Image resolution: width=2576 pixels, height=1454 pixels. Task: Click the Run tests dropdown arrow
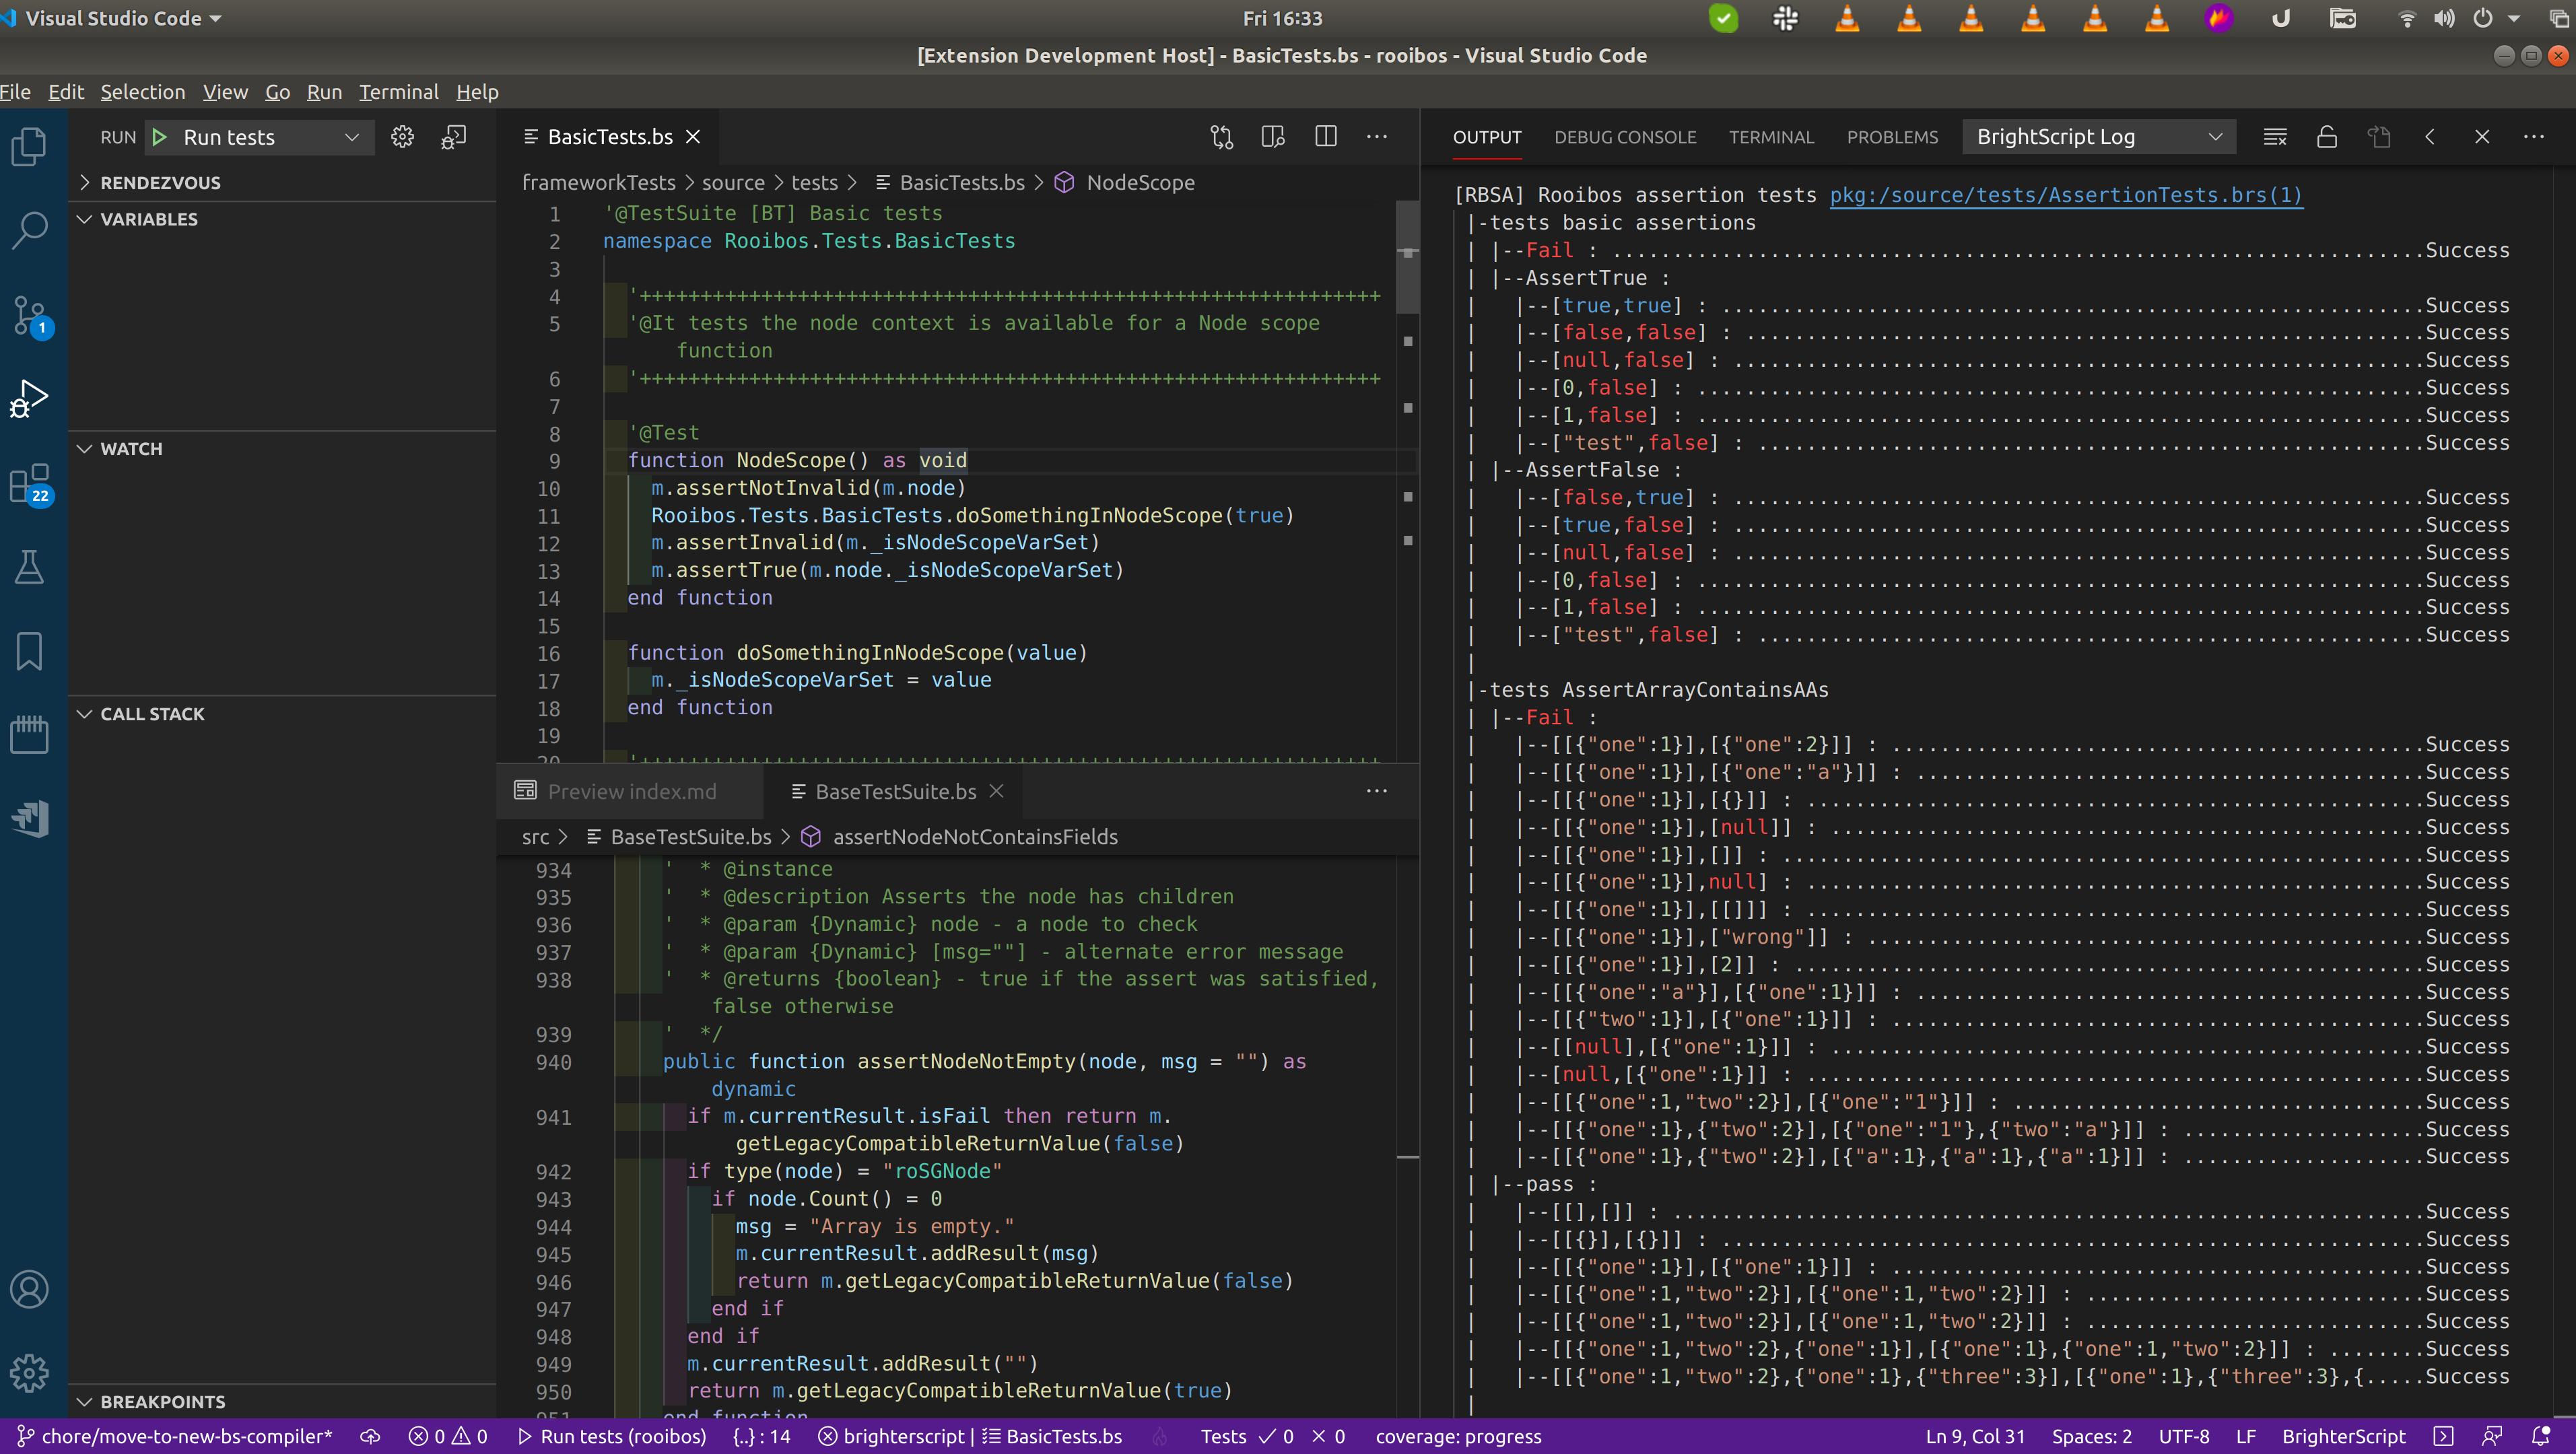(352, 136)
